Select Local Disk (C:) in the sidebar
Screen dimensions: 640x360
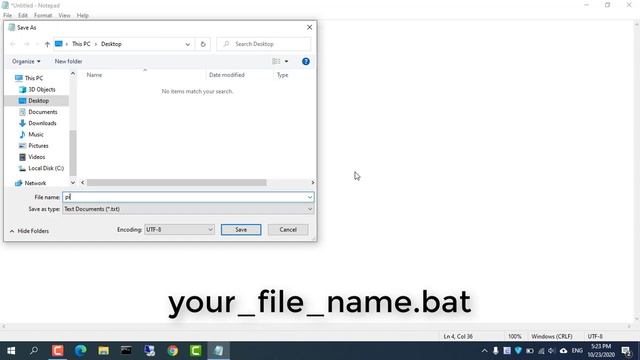coord(46,168)
